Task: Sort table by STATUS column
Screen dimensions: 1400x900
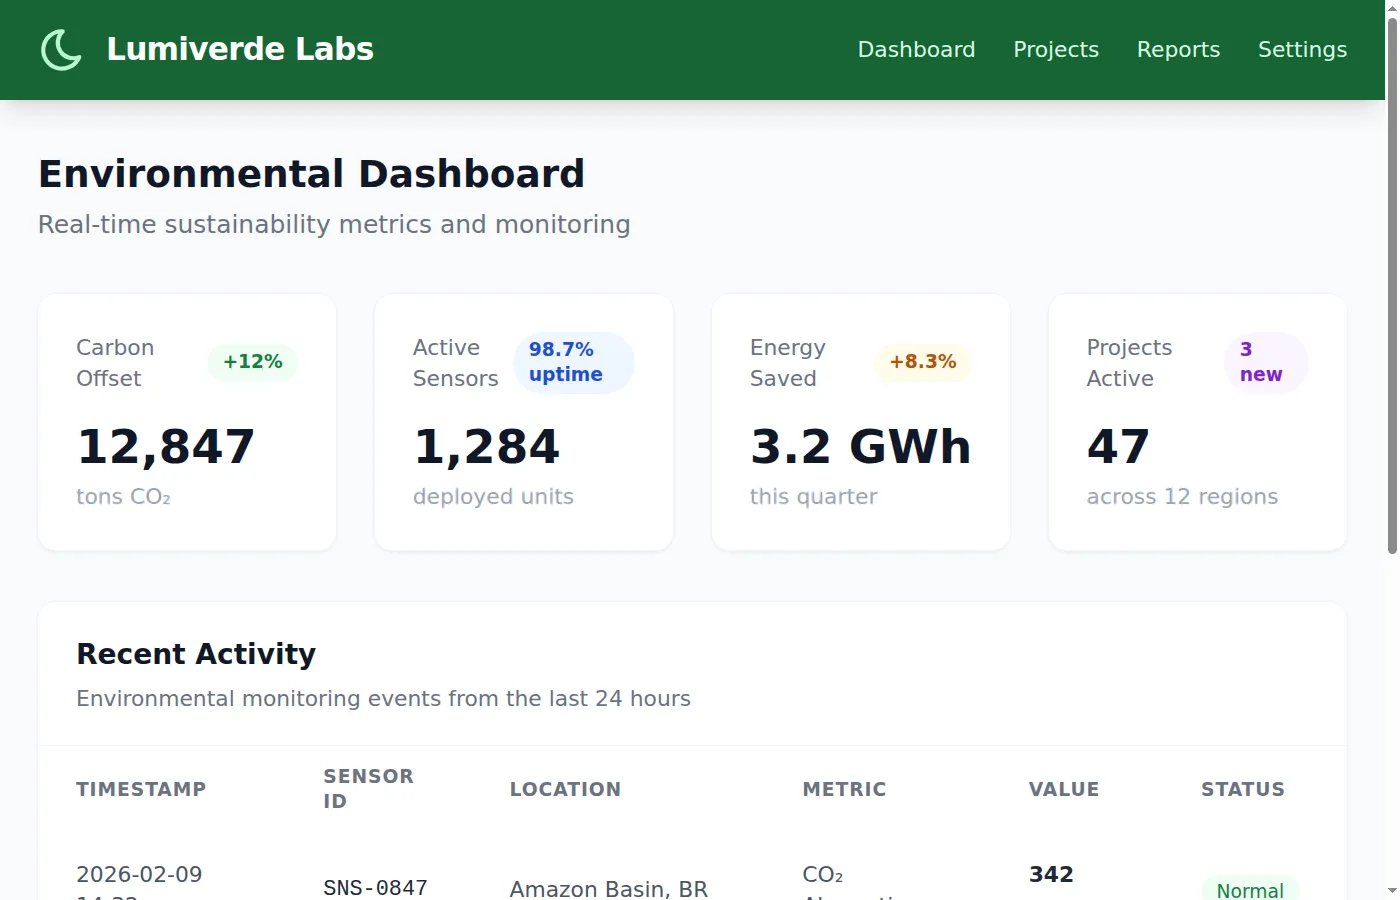Action: (x=1243, y=788)
